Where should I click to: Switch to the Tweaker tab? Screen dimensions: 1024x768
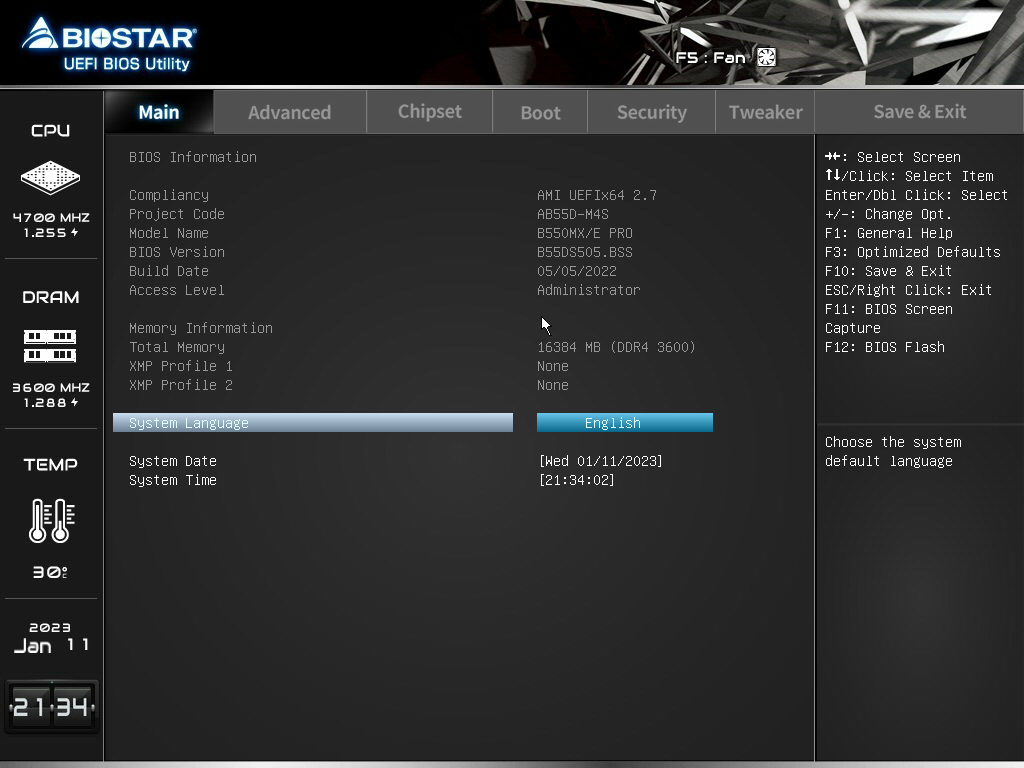pos(765,112)
